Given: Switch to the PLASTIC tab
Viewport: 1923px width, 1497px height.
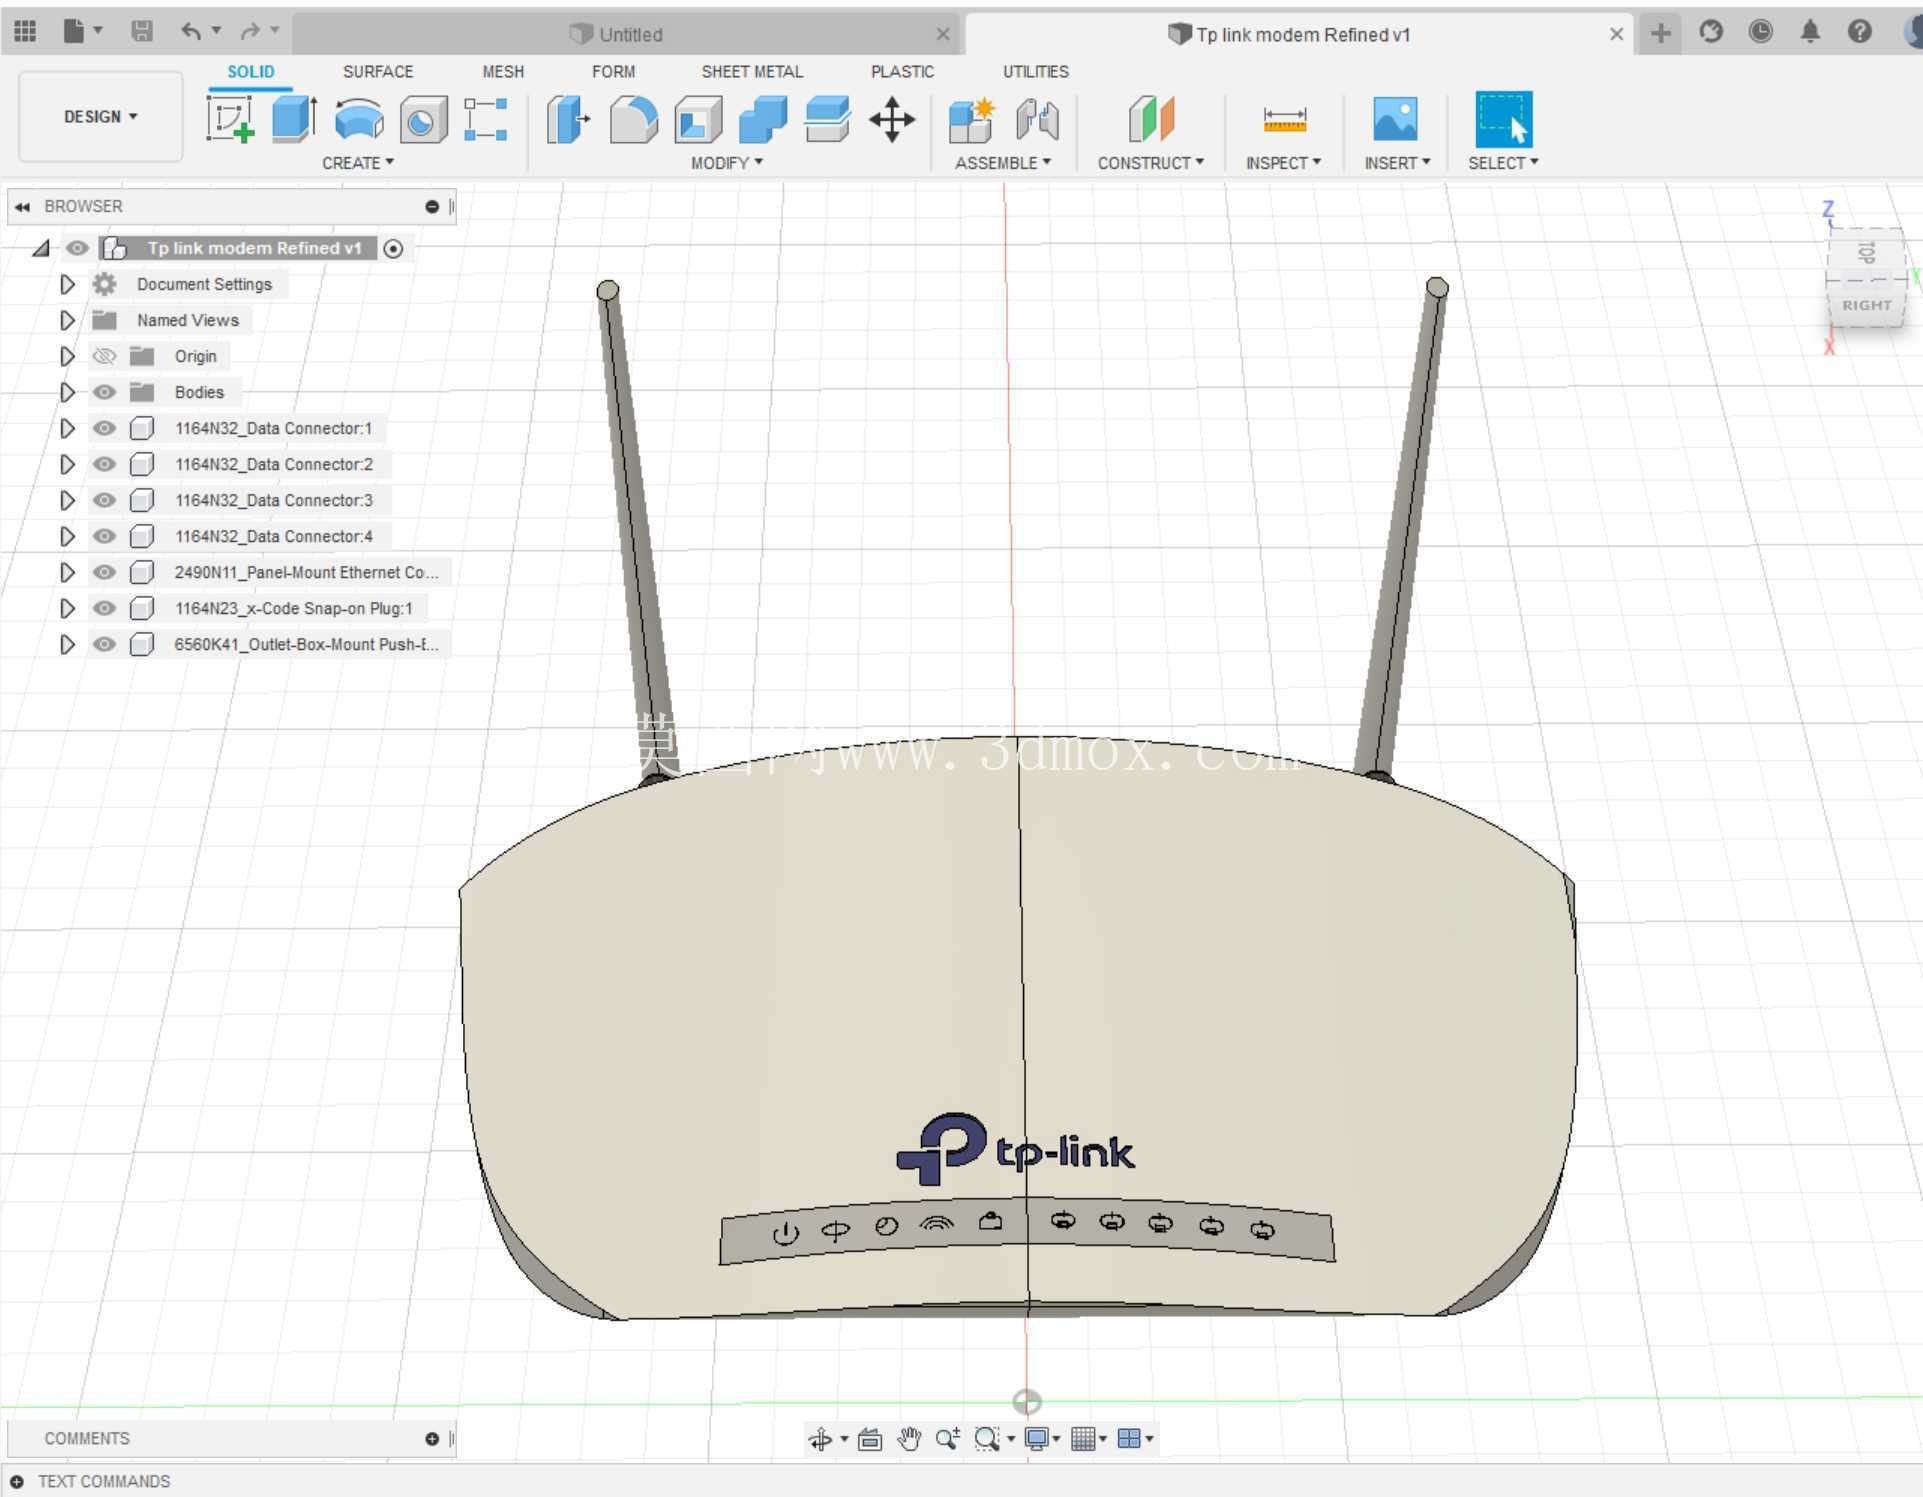Looking at the screenshot, I should pos(902,72).
